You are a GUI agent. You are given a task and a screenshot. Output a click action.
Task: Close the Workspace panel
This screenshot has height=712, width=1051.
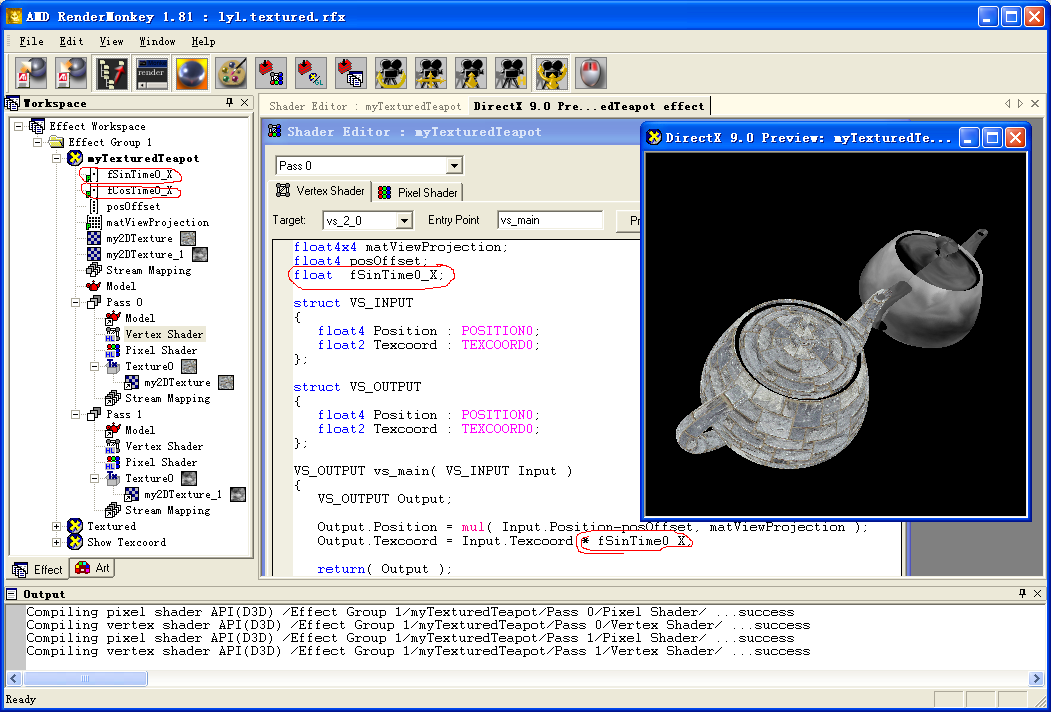(x=245, y=103)
